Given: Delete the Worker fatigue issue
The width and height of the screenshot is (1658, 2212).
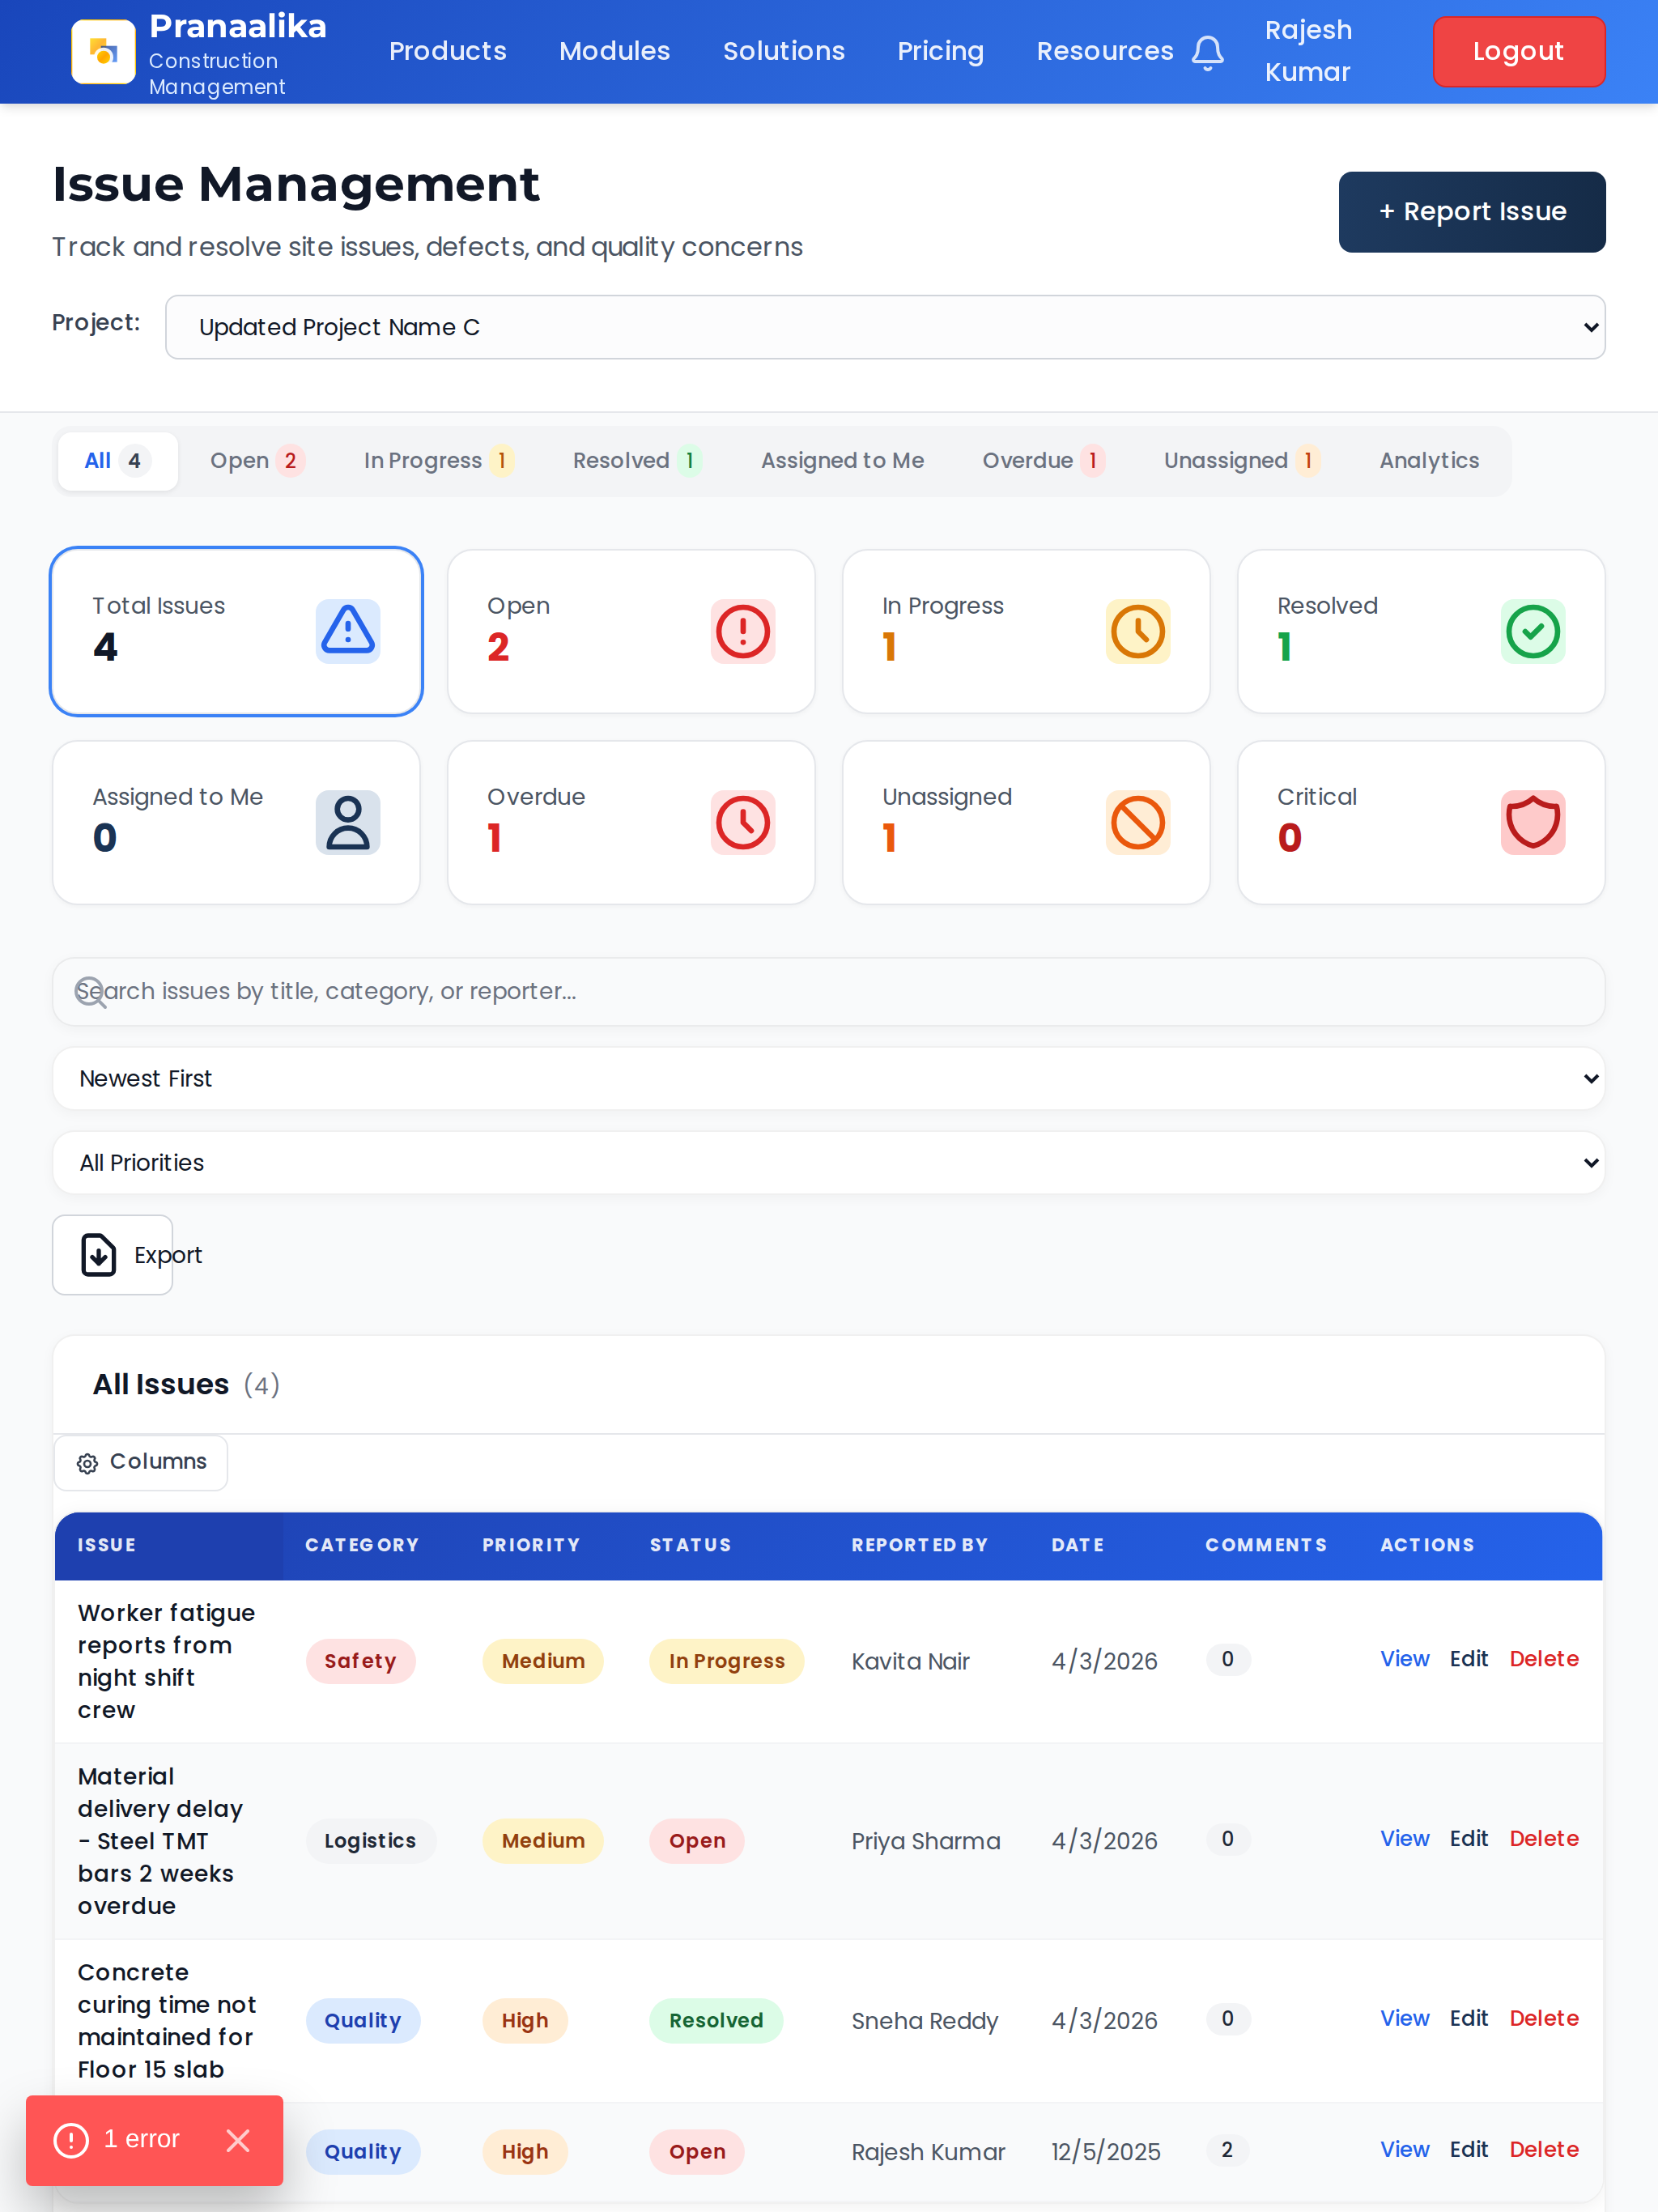Looking at the screenshot, I should 1544,1659.
